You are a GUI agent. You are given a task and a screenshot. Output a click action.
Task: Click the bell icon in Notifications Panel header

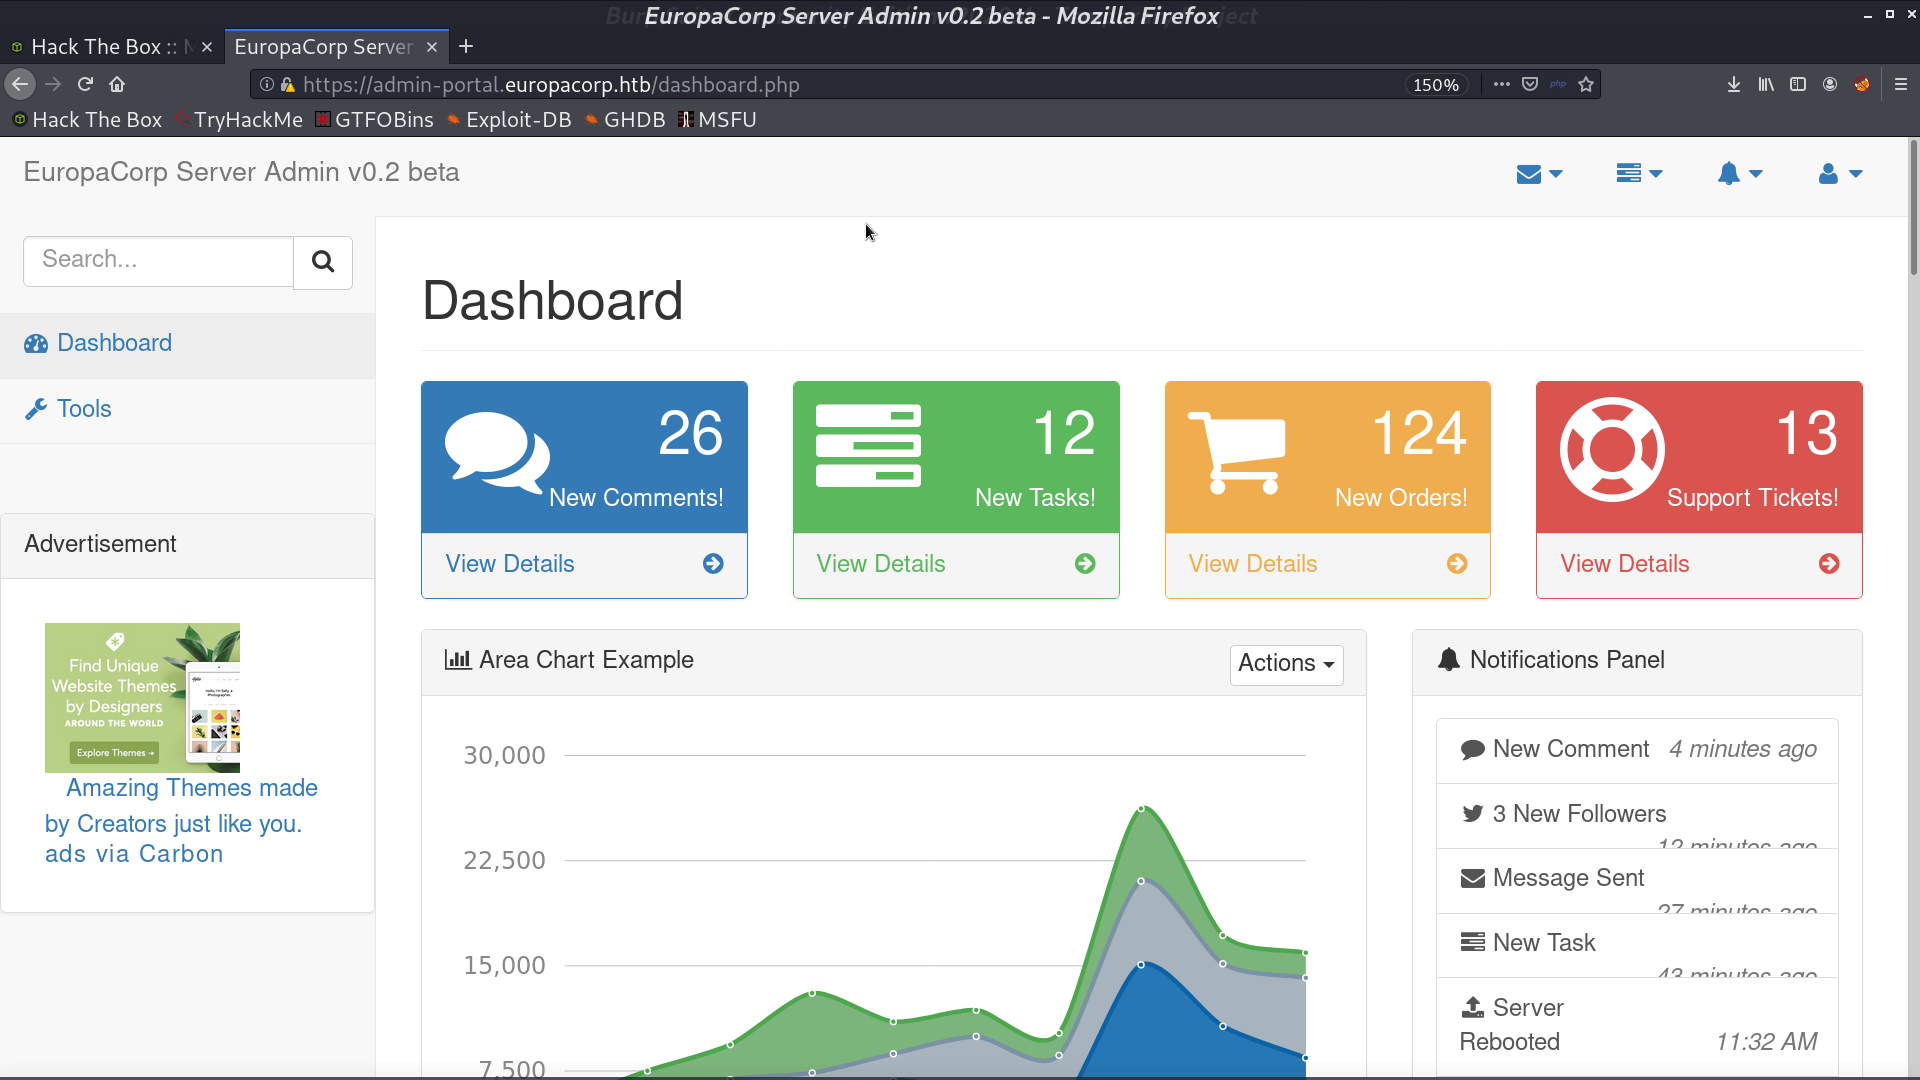(1449, 660)
